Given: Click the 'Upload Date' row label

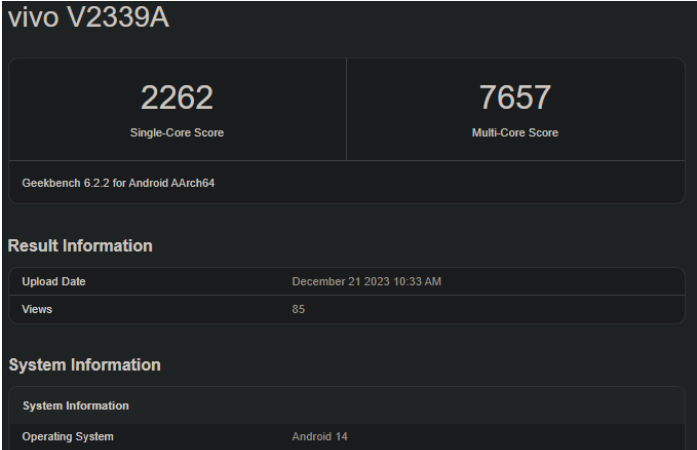Looking at the screenshot, I should pos(54,281).
